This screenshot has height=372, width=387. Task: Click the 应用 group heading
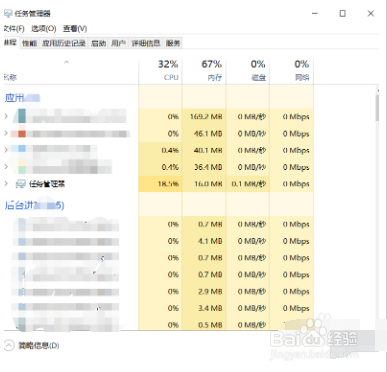coord(14,97)
